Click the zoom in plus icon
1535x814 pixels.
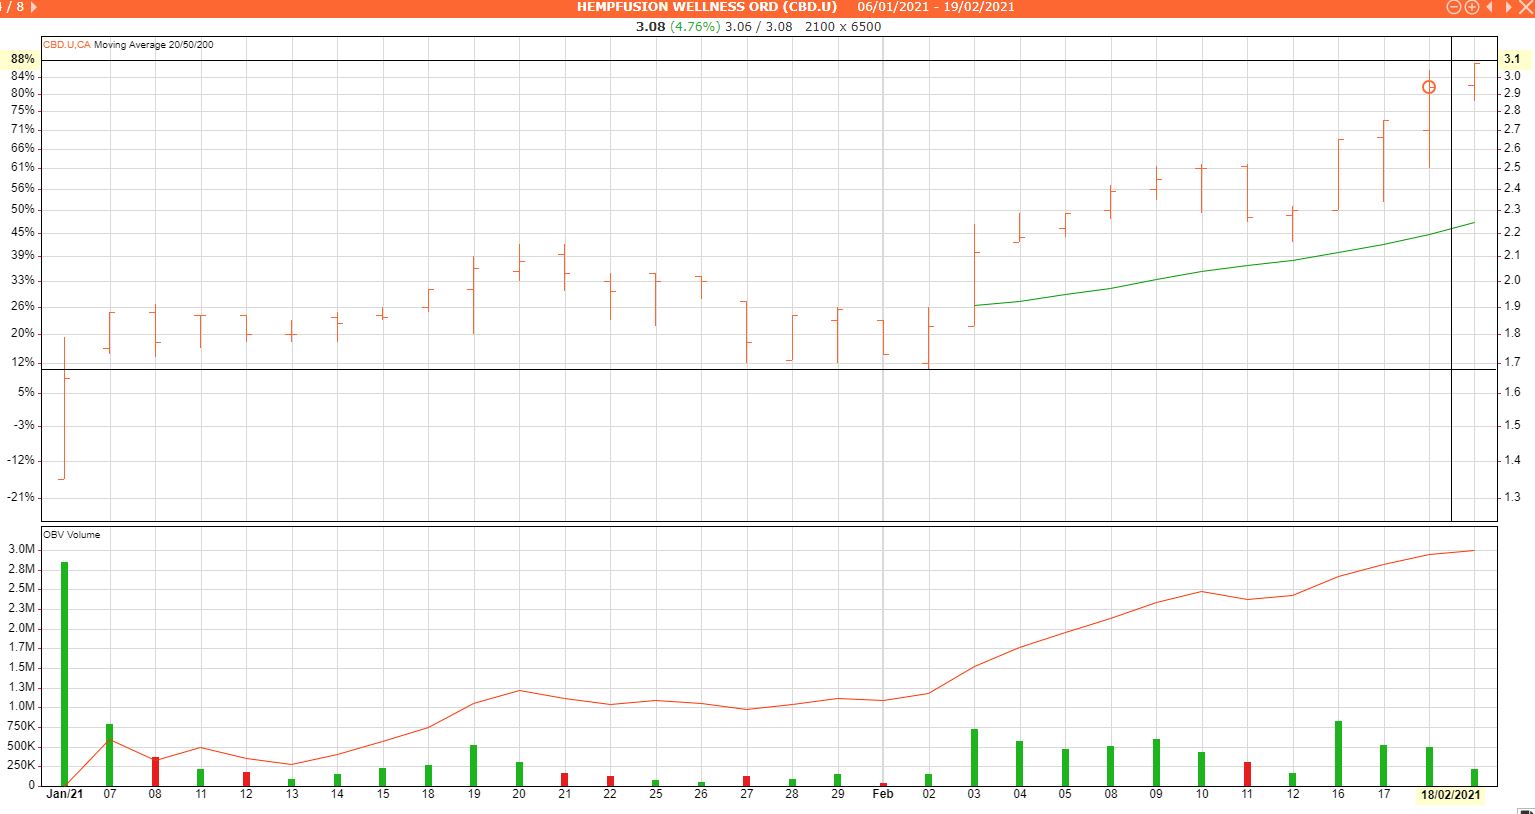pyautogui.click(x=1472, y=7)
